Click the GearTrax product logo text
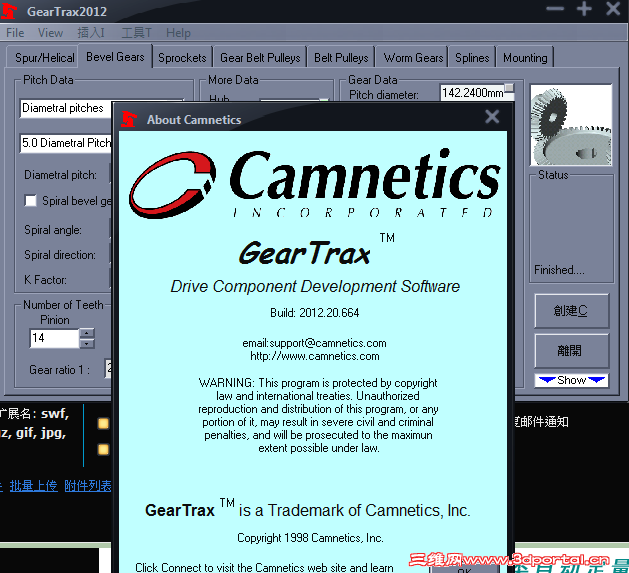629x573 pixels. tap(305, 253)
